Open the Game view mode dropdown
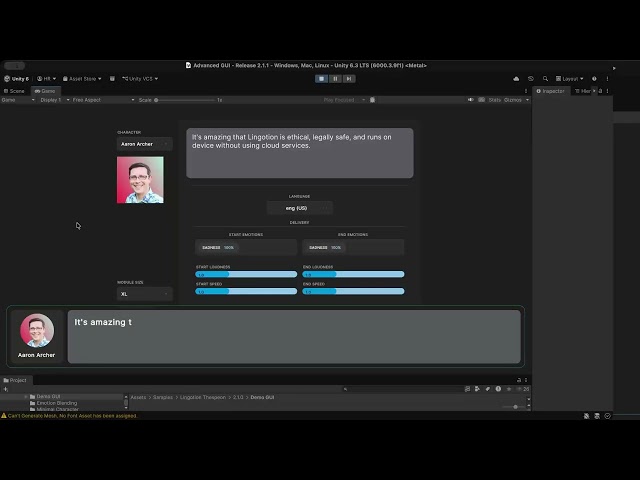The image size is (640, 480). (x=18, y=100)
